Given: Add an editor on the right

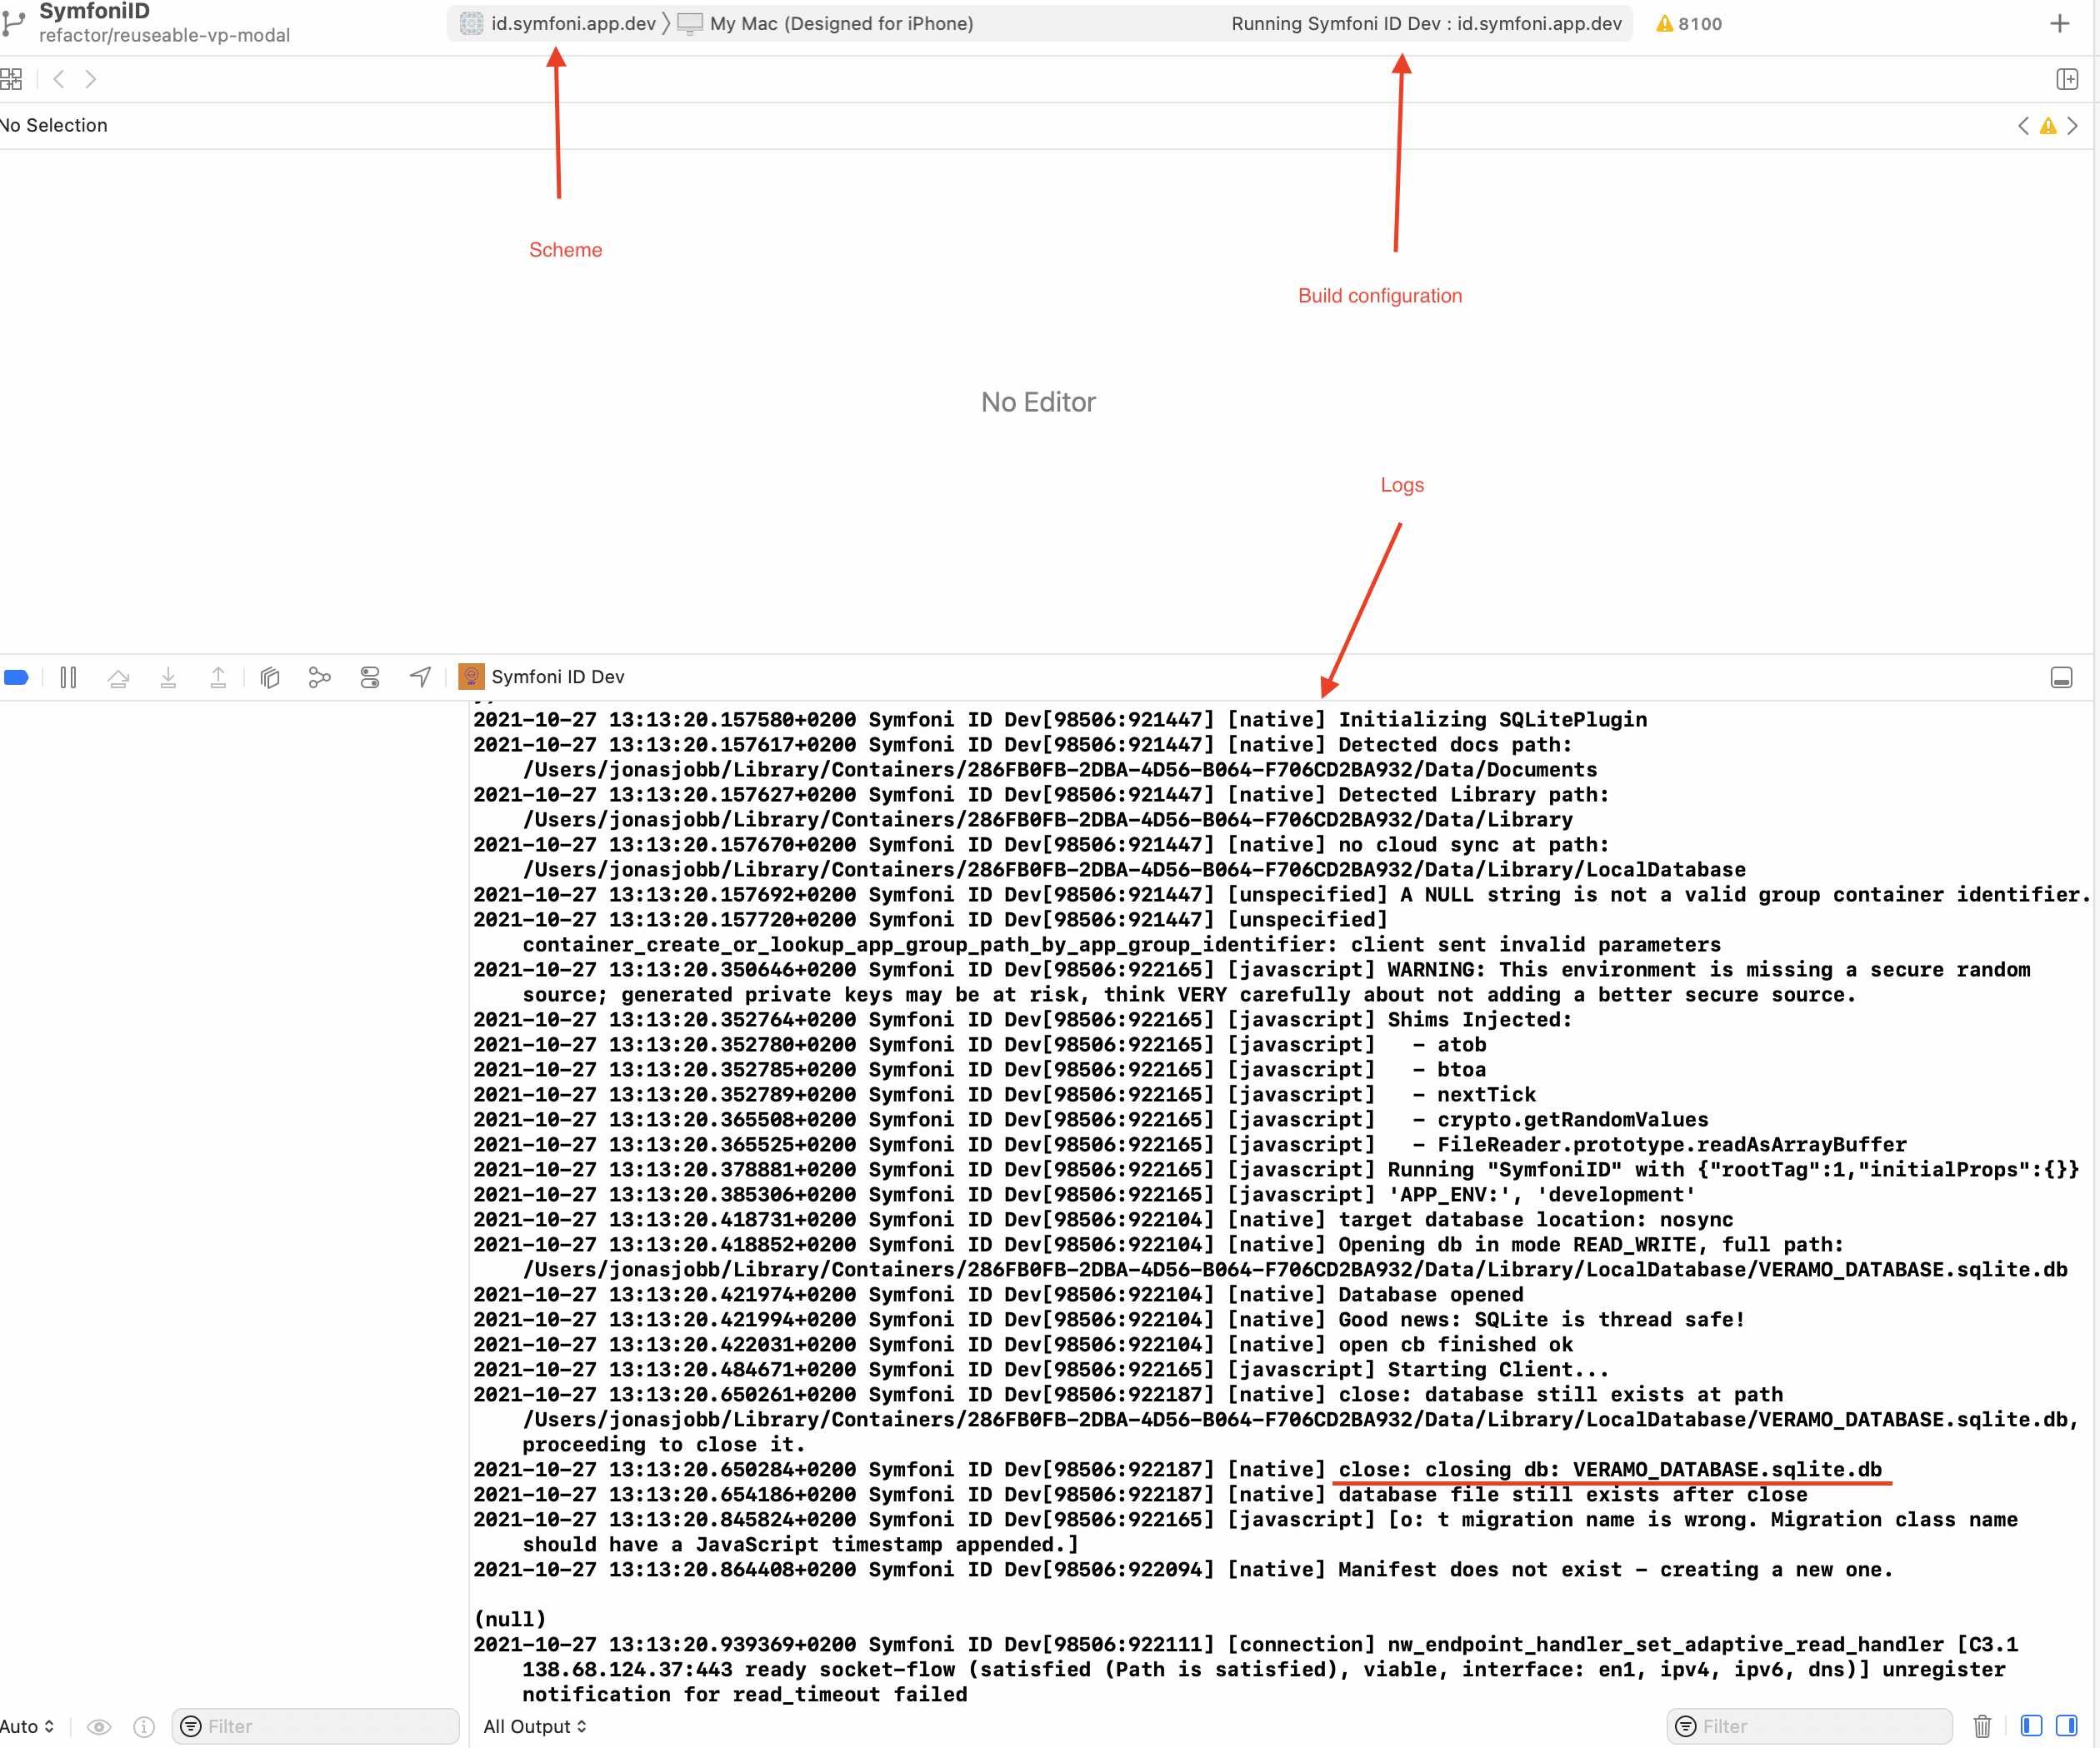Looking at the screenshot, I should click(x=2067, y=79).
